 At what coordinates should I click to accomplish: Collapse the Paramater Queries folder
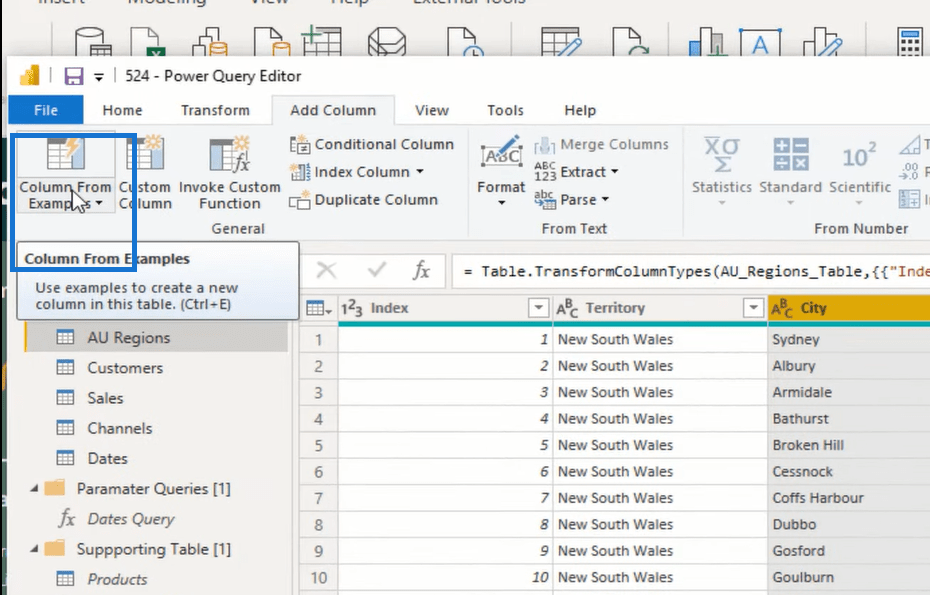coord(34,489)
